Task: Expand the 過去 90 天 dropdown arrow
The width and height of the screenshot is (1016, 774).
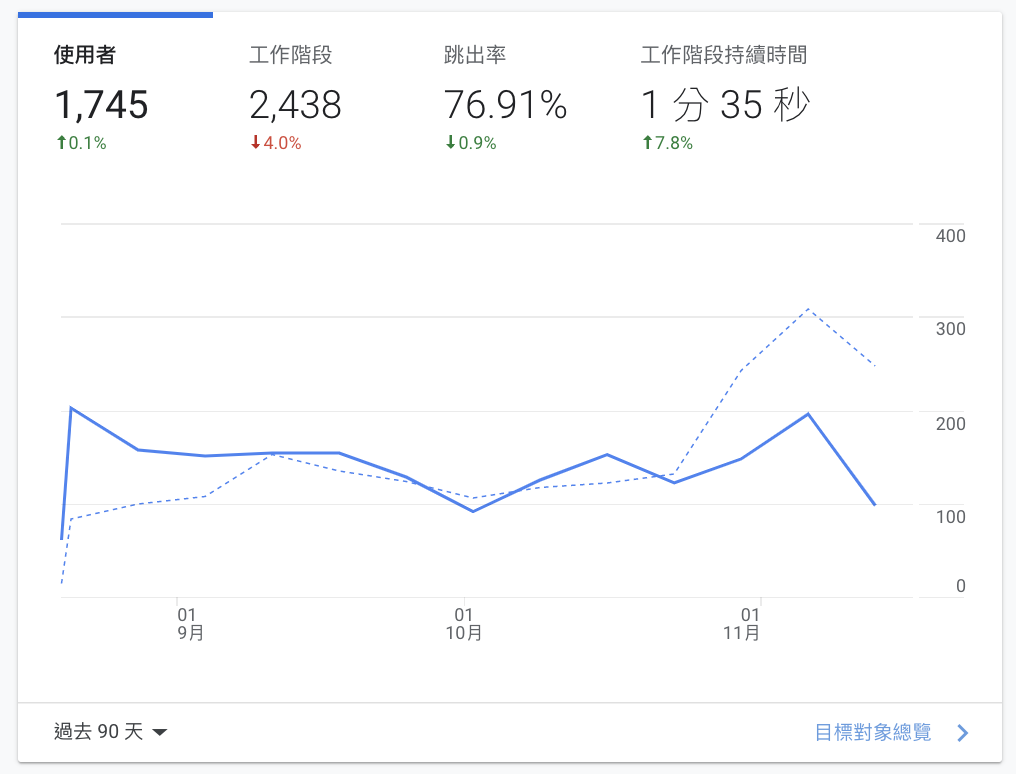Action: tap(160, 733)
